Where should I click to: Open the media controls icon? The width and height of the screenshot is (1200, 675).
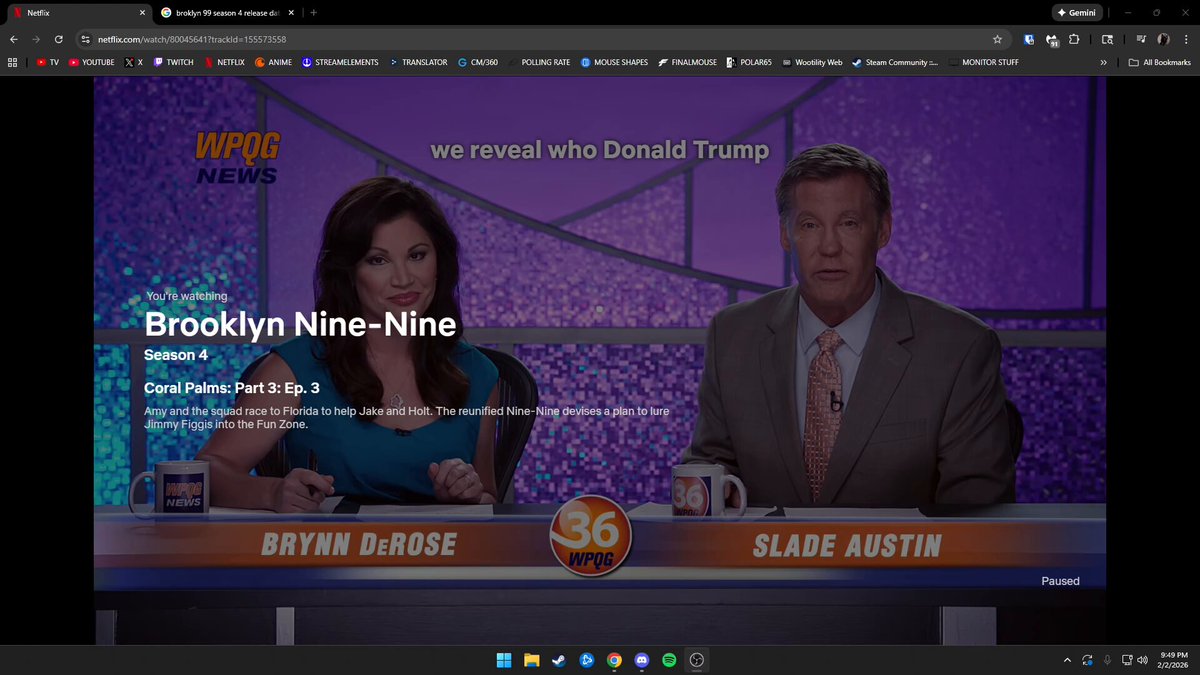click(x=1141, y=39)
